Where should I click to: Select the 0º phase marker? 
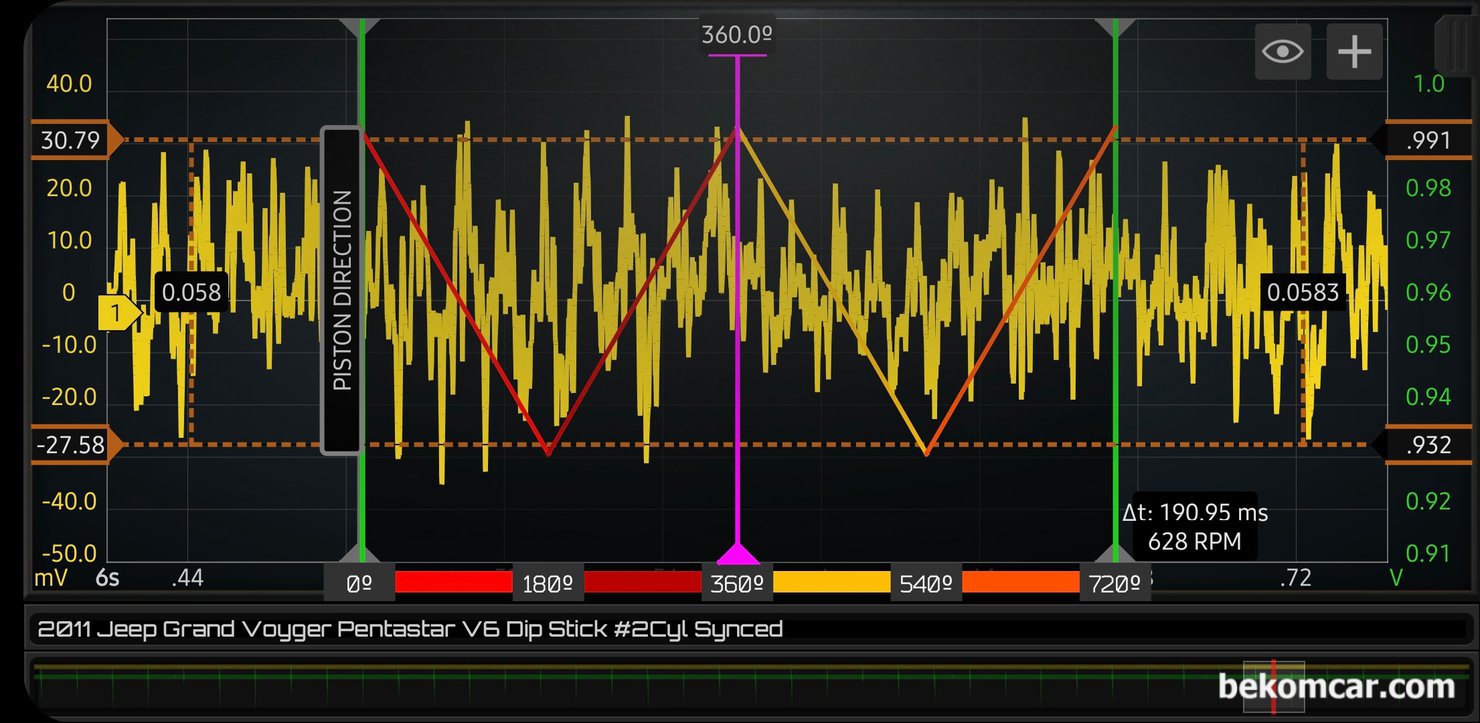click(x=359, y=584)
